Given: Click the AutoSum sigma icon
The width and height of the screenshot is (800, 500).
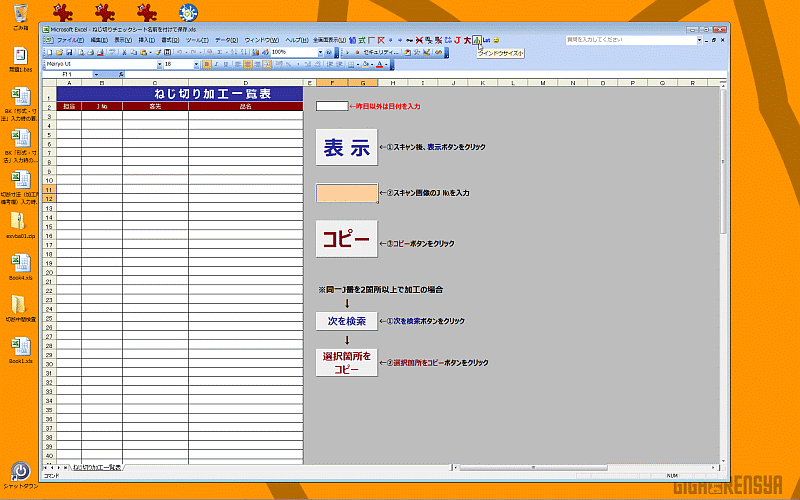Looking at the screenshot, I should 220,52.
